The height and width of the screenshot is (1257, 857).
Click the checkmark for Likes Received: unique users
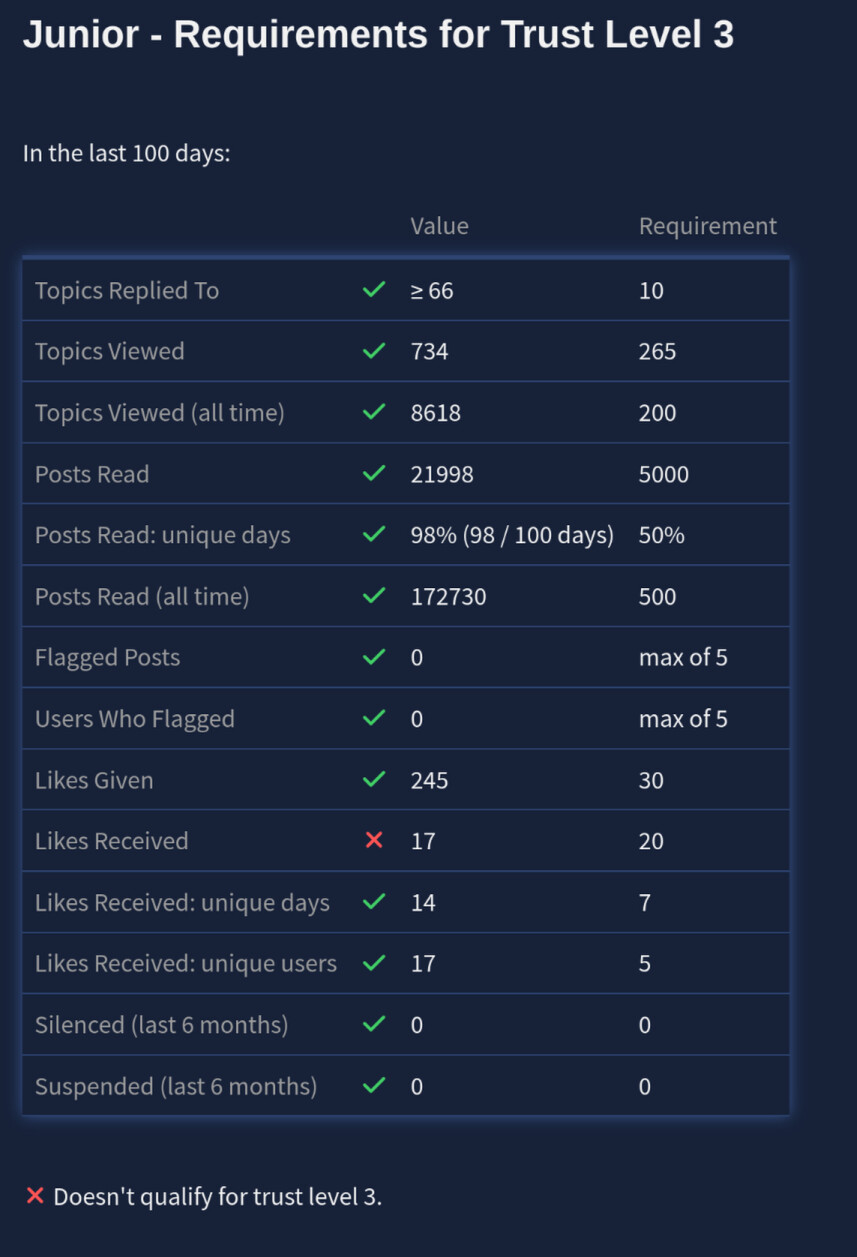point(374,963)
